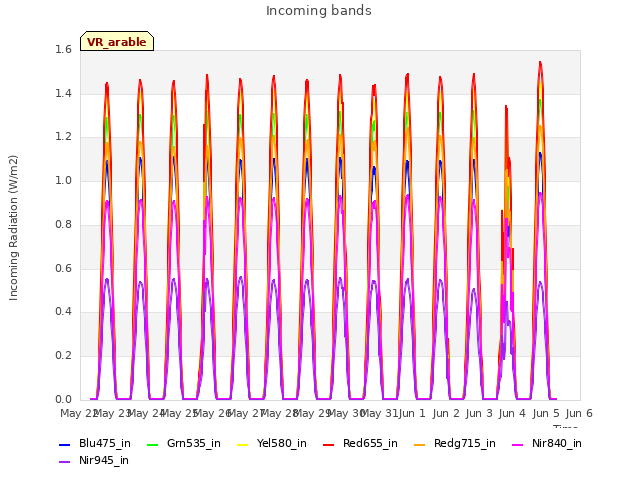Click the Jun 3 x-axis date label
This screenshot has width=640, height=480.
pyautogui.click(x=479, y=413)
